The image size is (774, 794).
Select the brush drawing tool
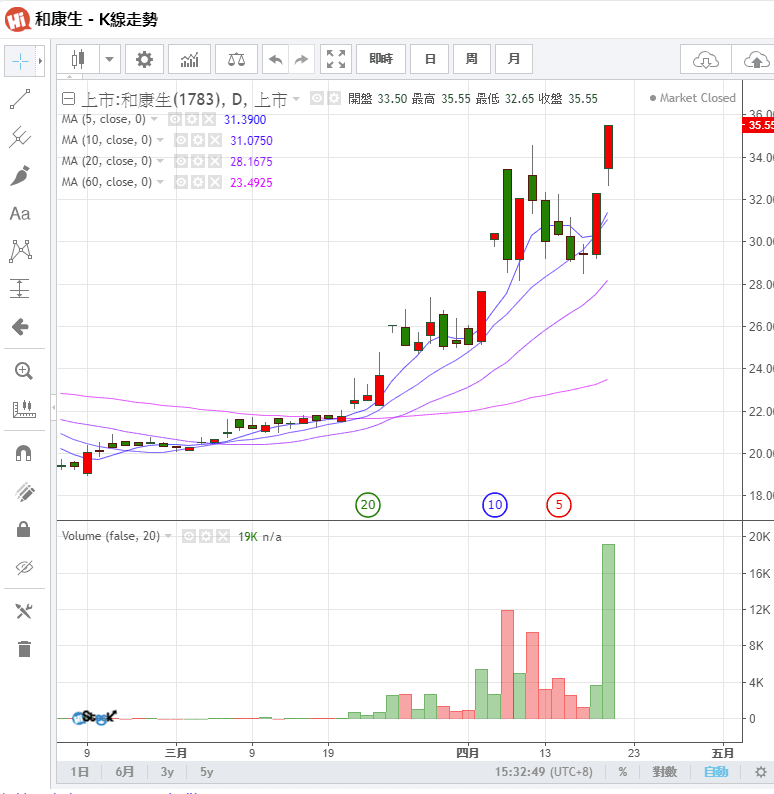click(20, 175)
